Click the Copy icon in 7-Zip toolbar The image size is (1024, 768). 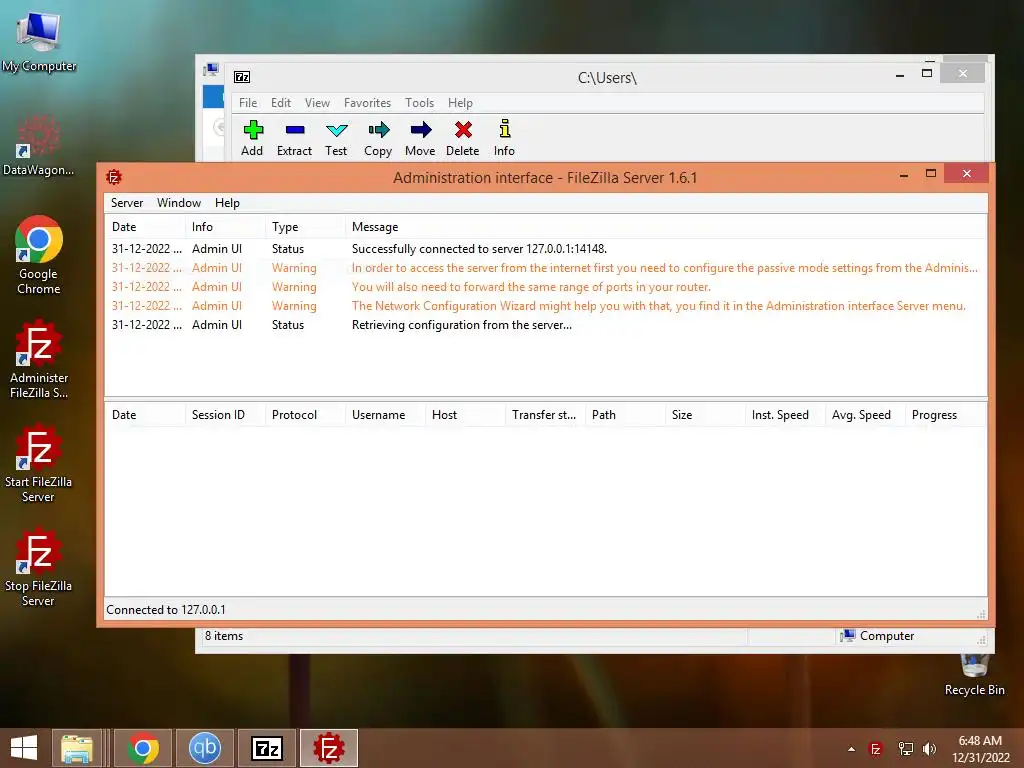point(378,130)
